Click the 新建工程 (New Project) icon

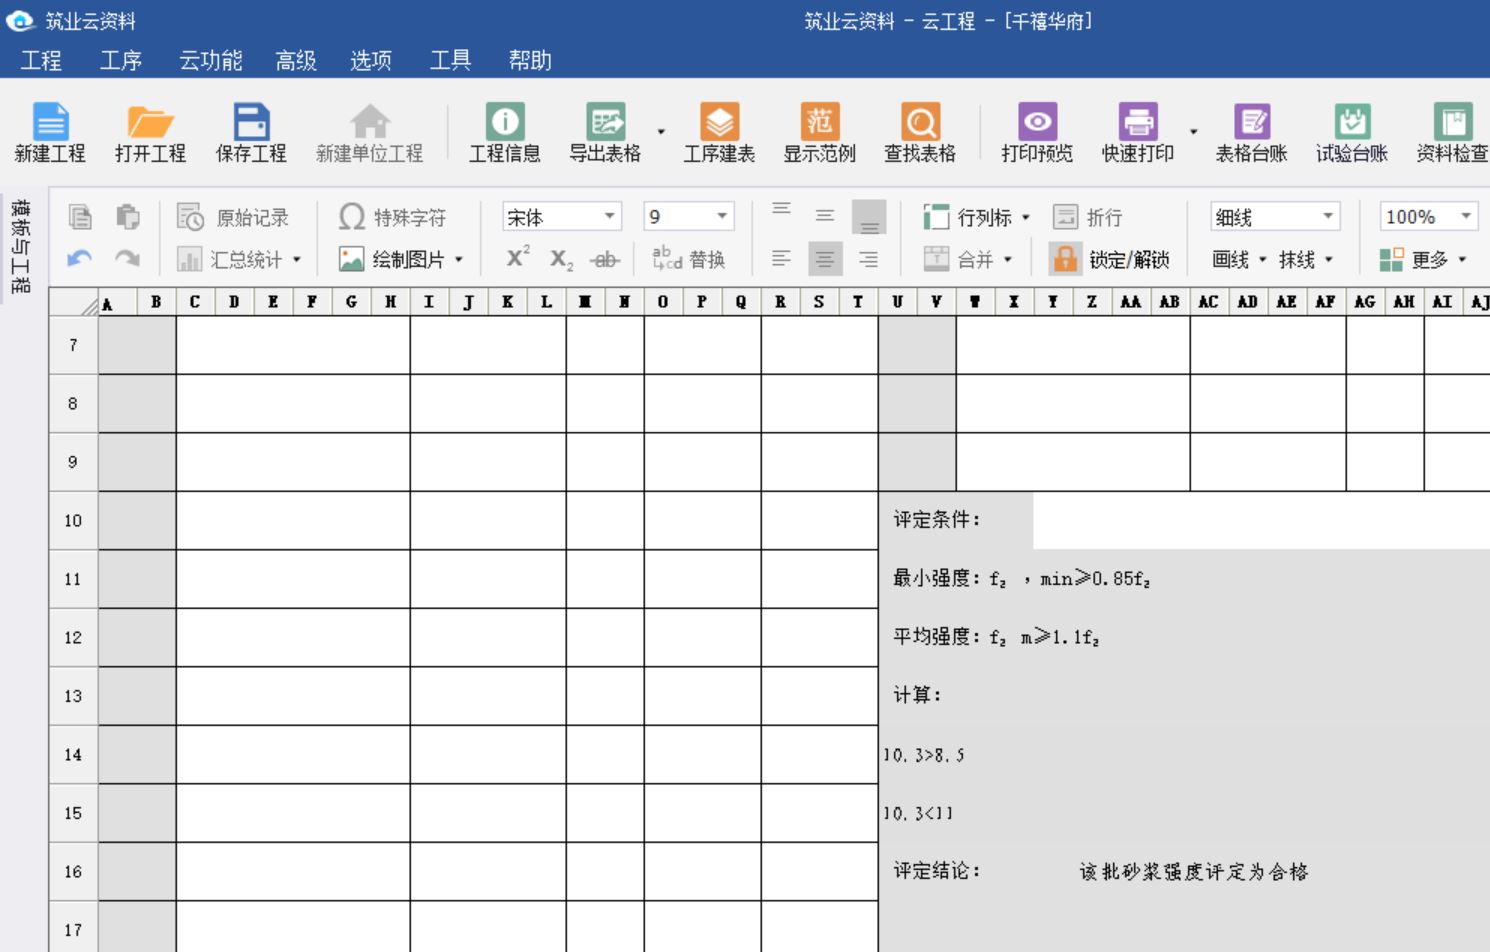(50, 122)
